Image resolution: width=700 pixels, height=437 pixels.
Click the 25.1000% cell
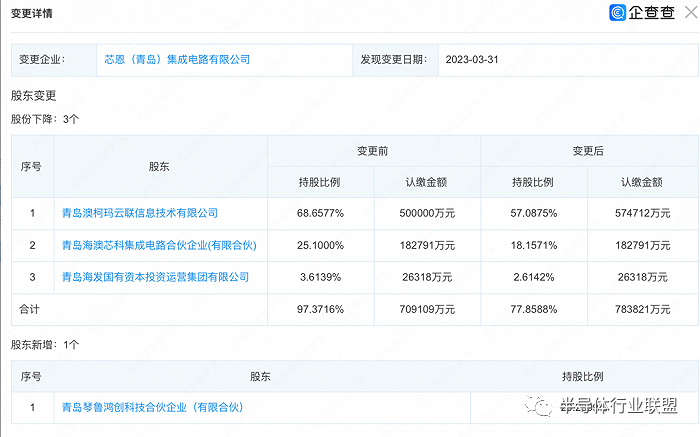click(x=321, y=246)
